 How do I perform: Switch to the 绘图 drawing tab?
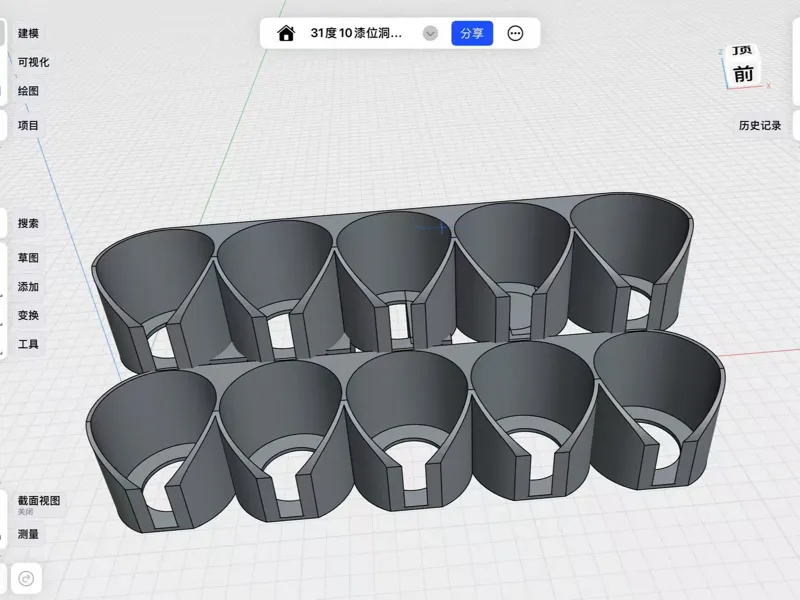pos(28,91)
